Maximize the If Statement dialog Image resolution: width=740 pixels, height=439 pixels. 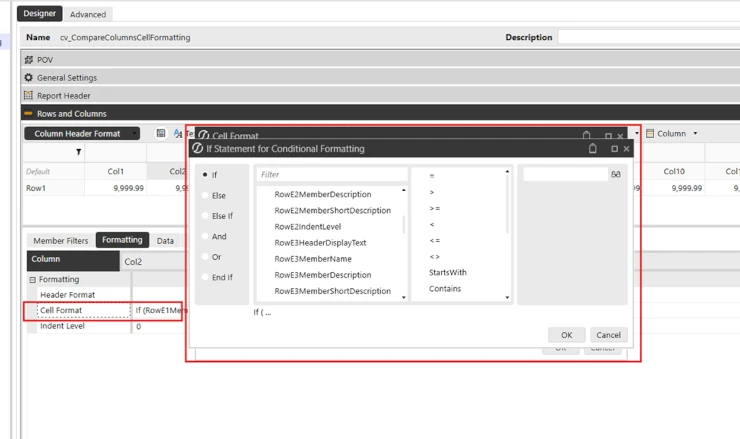click(x=614, y=149)
